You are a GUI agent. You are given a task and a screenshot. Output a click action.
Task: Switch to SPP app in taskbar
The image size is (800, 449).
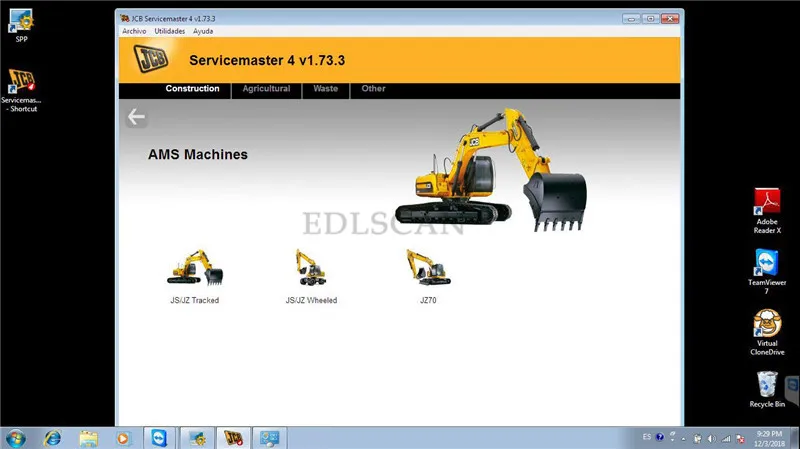pos(197,438)
